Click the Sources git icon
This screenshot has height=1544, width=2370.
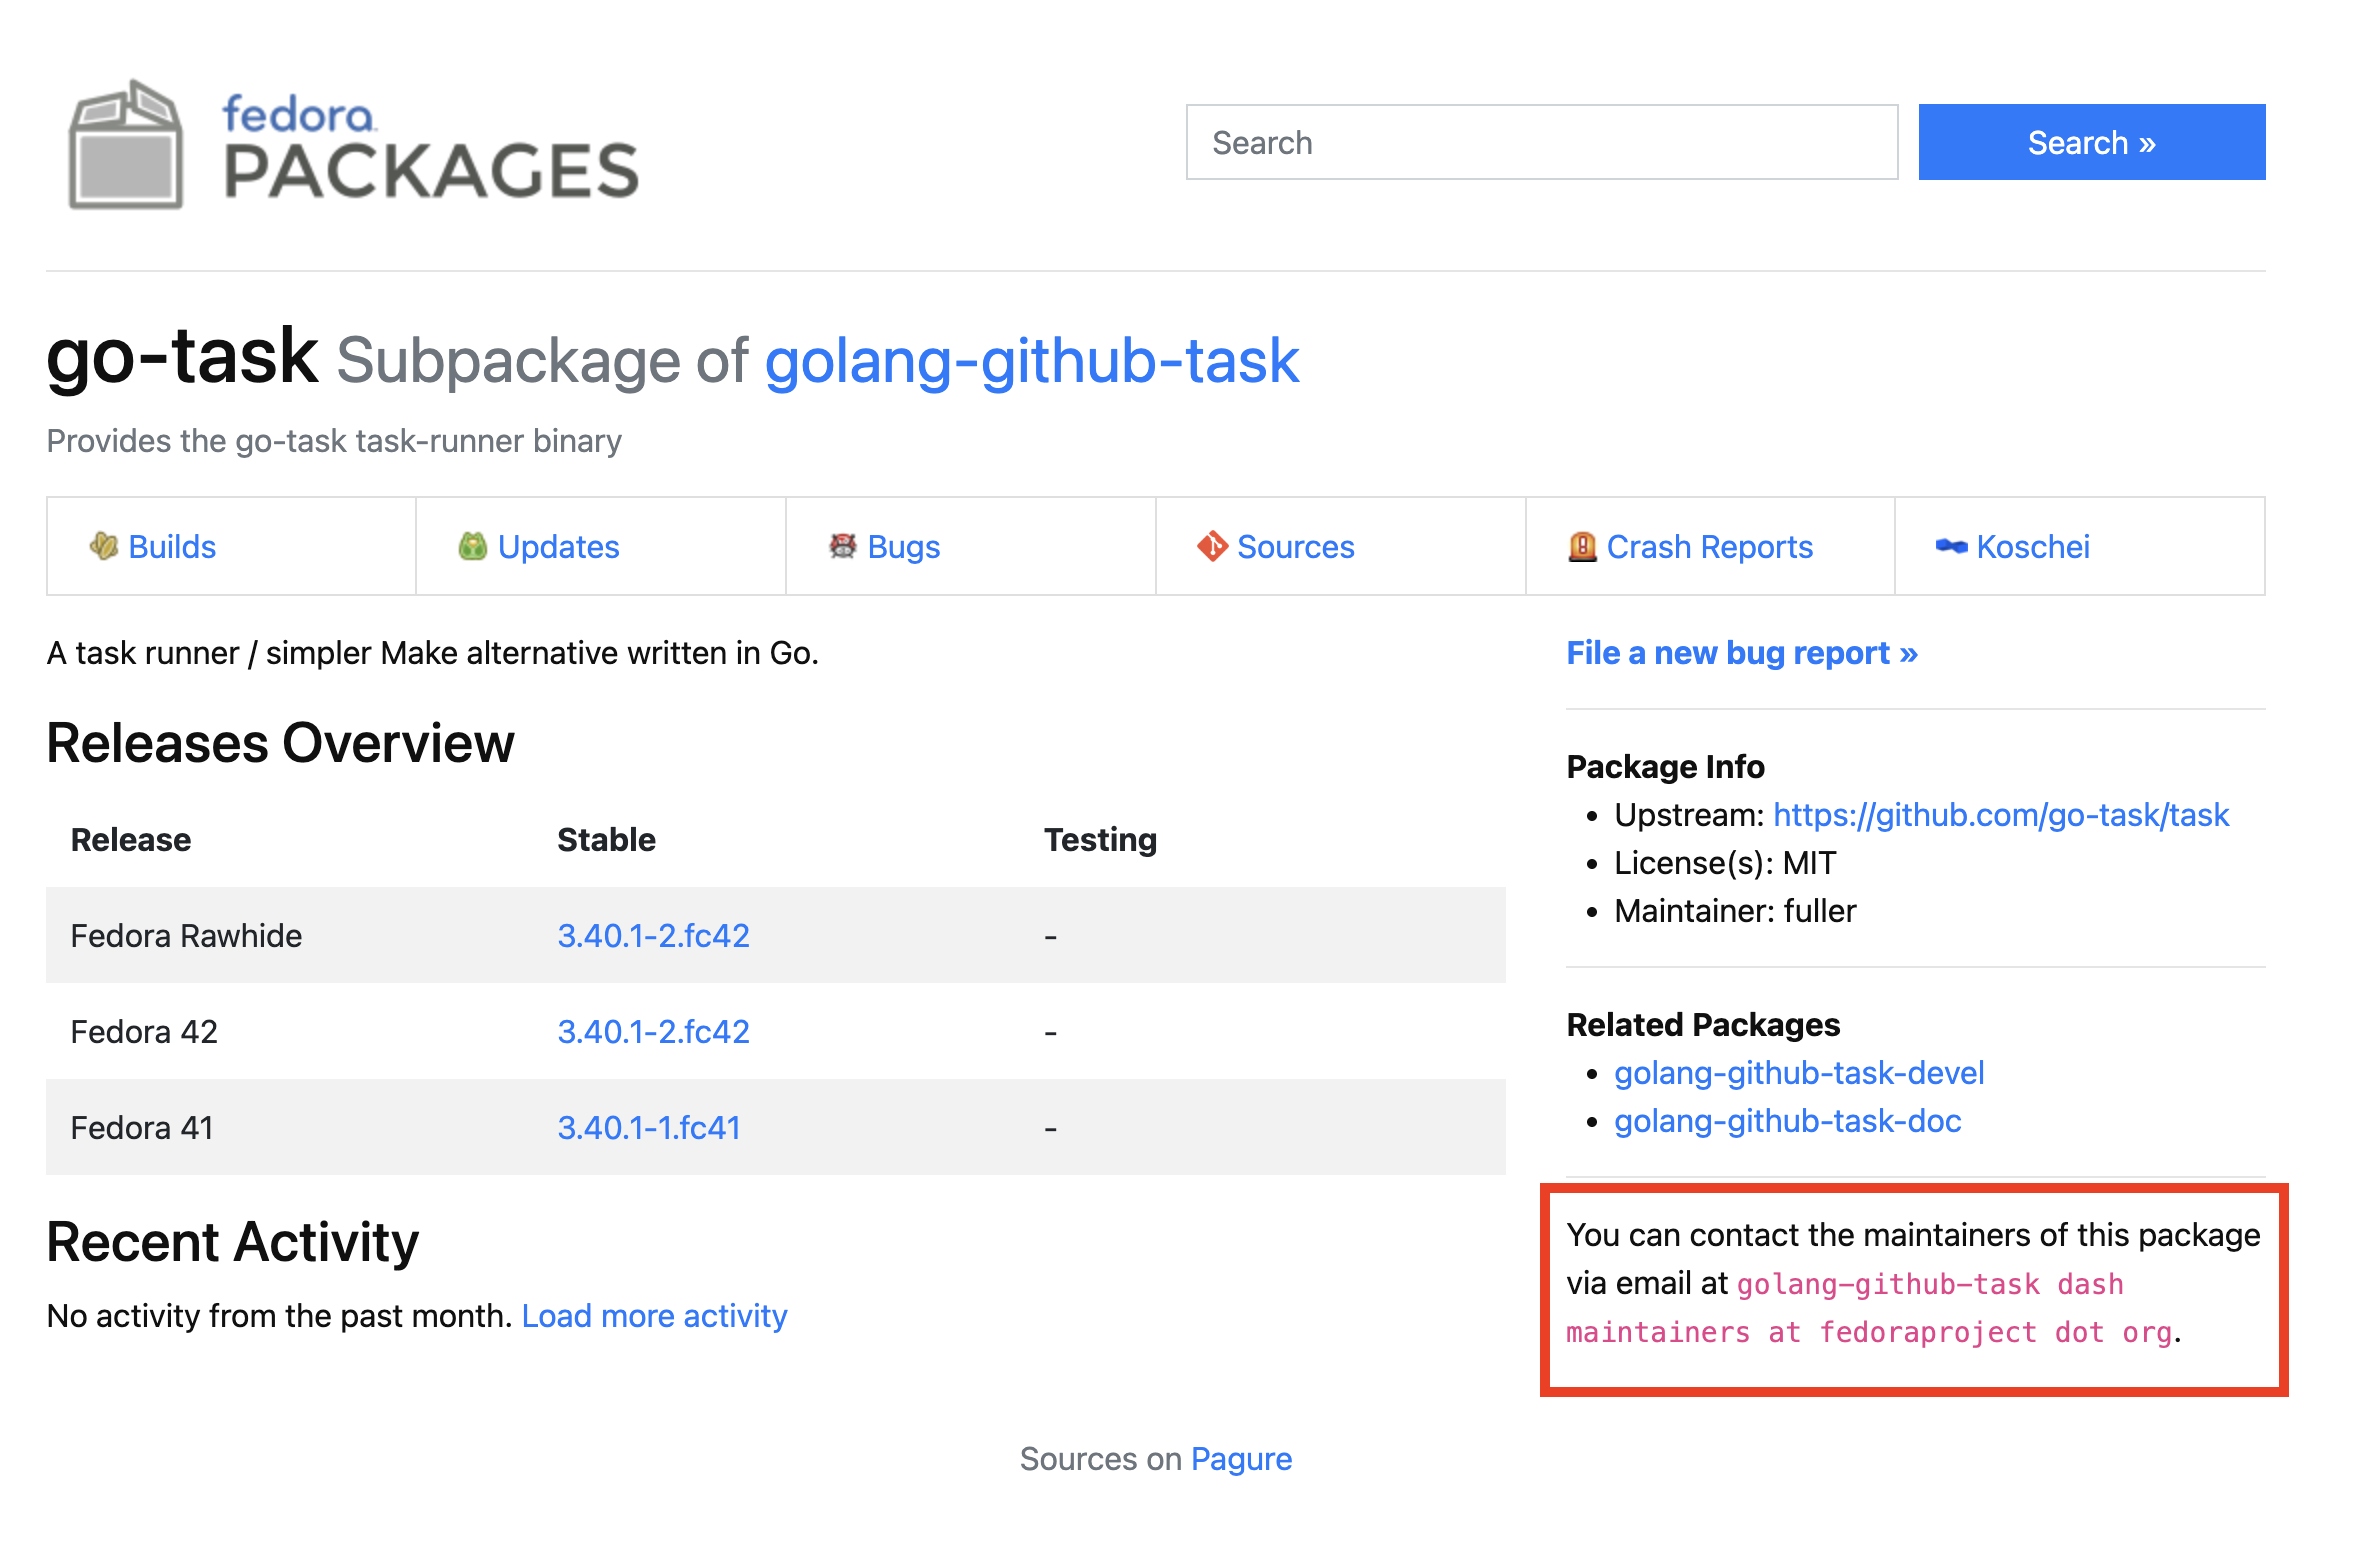[x=1212, y=546]
